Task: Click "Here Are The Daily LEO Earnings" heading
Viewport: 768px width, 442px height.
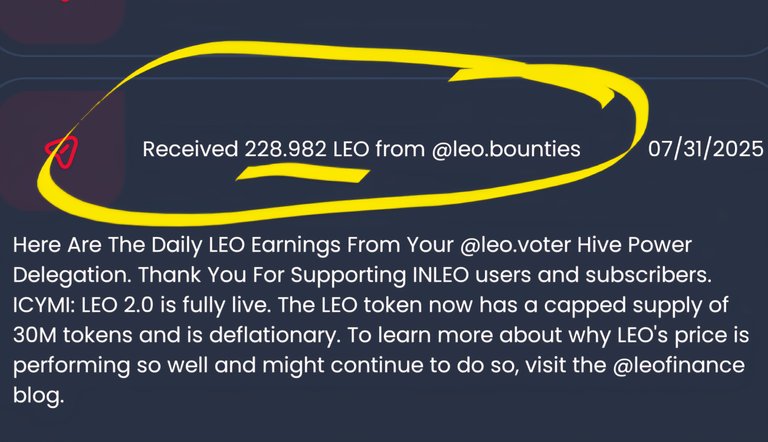Action: click(176, 245)
